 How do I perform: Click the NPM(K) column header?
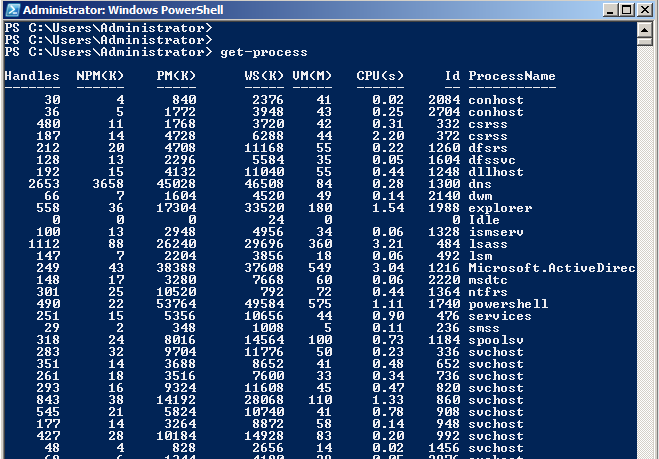(100, 76)
